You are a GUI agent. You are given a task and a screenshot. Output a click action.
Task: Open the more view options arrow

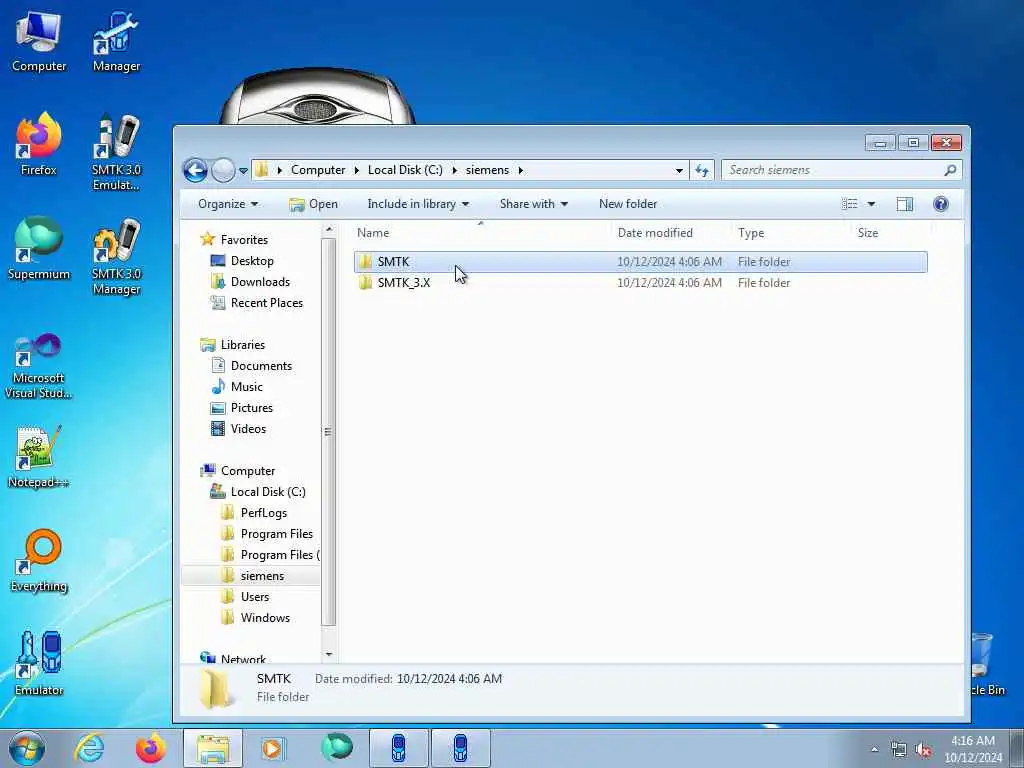871,204
